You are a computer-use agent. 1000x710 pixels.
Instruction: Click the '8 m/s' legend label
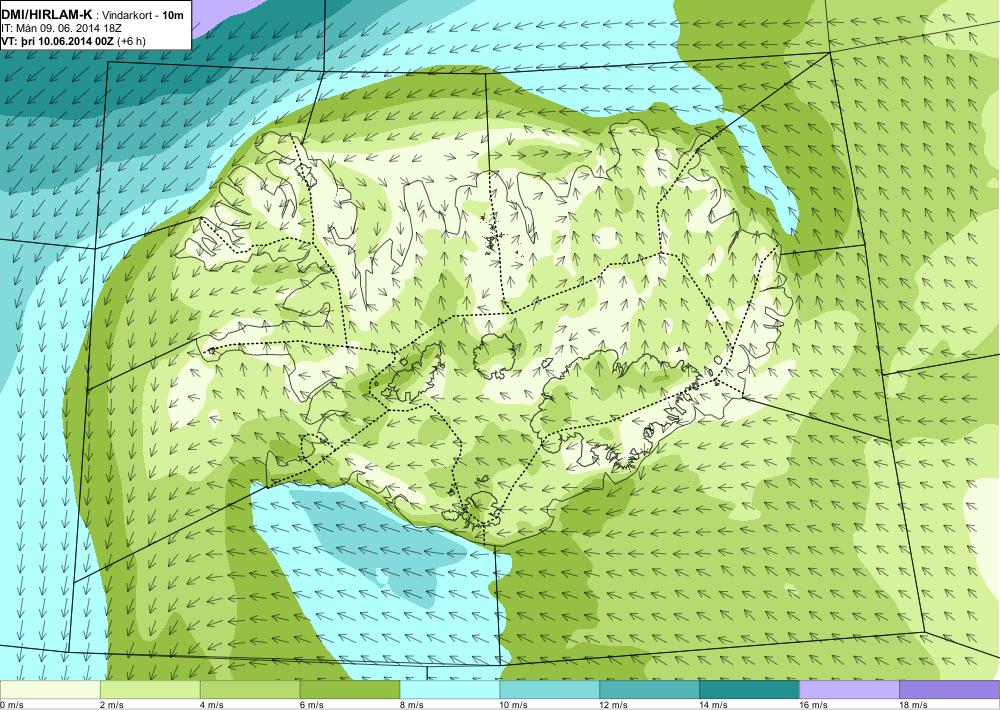point(412,705)
